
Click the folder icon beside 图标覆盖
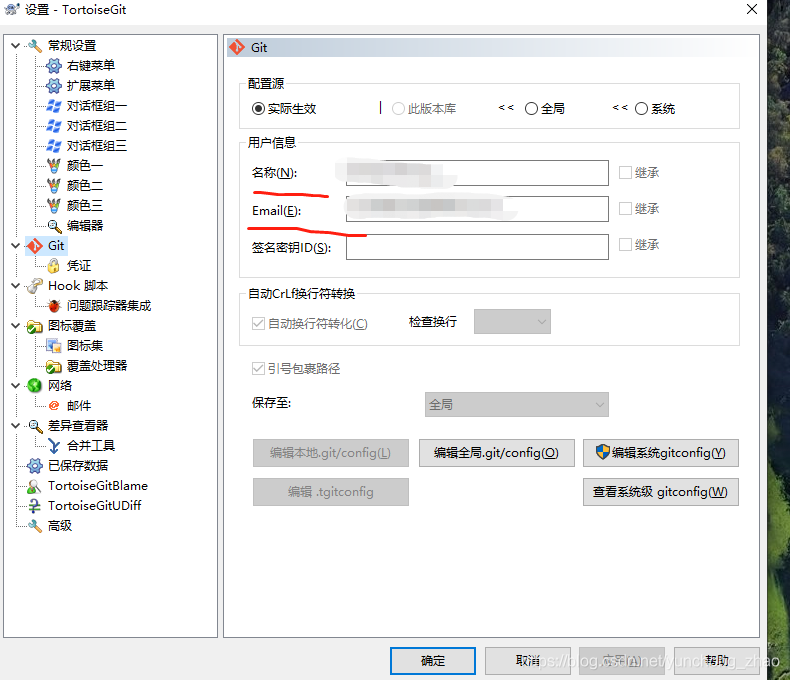[x=35, y=326]
